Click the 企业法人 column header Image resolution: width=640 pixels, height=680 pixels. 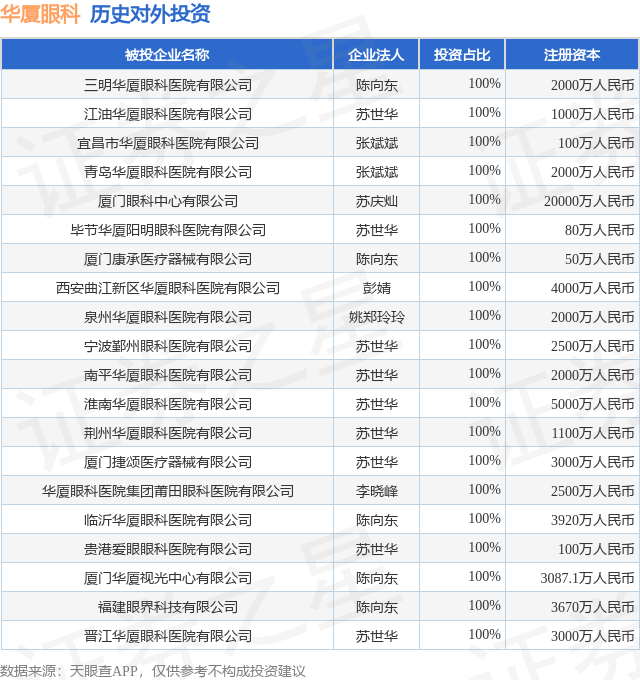tap(376, 55)
